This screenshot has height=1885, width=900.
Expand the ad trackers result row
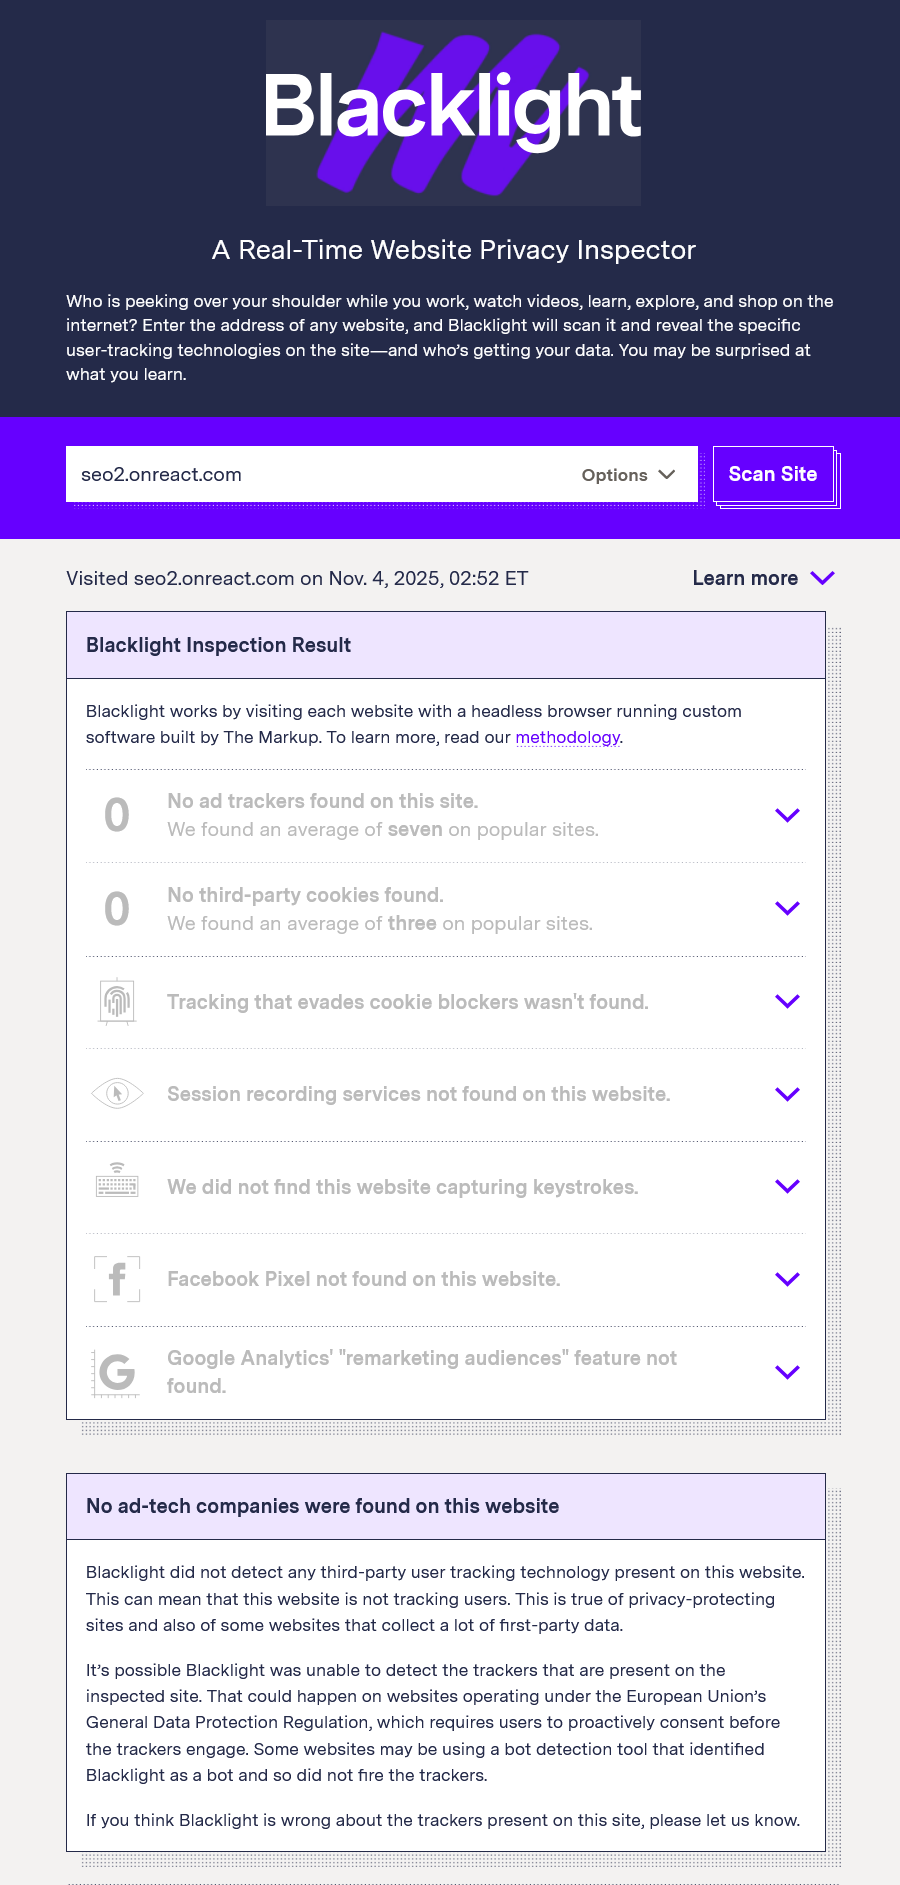click(787, 815)
